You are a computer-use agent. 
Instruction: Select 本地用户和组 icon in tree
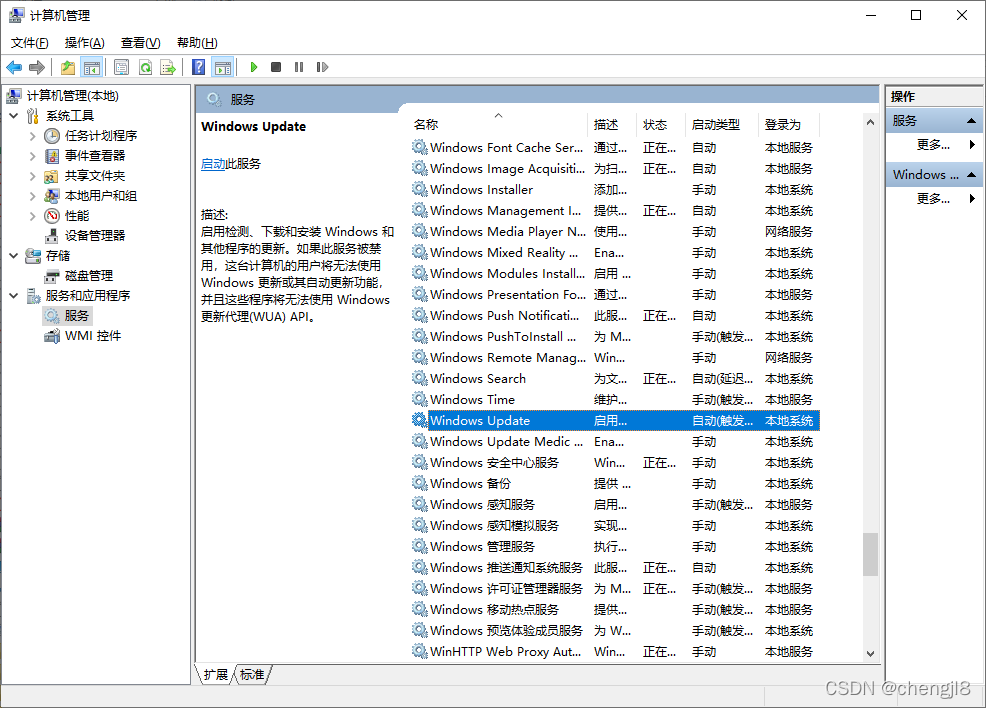[52, 196]
